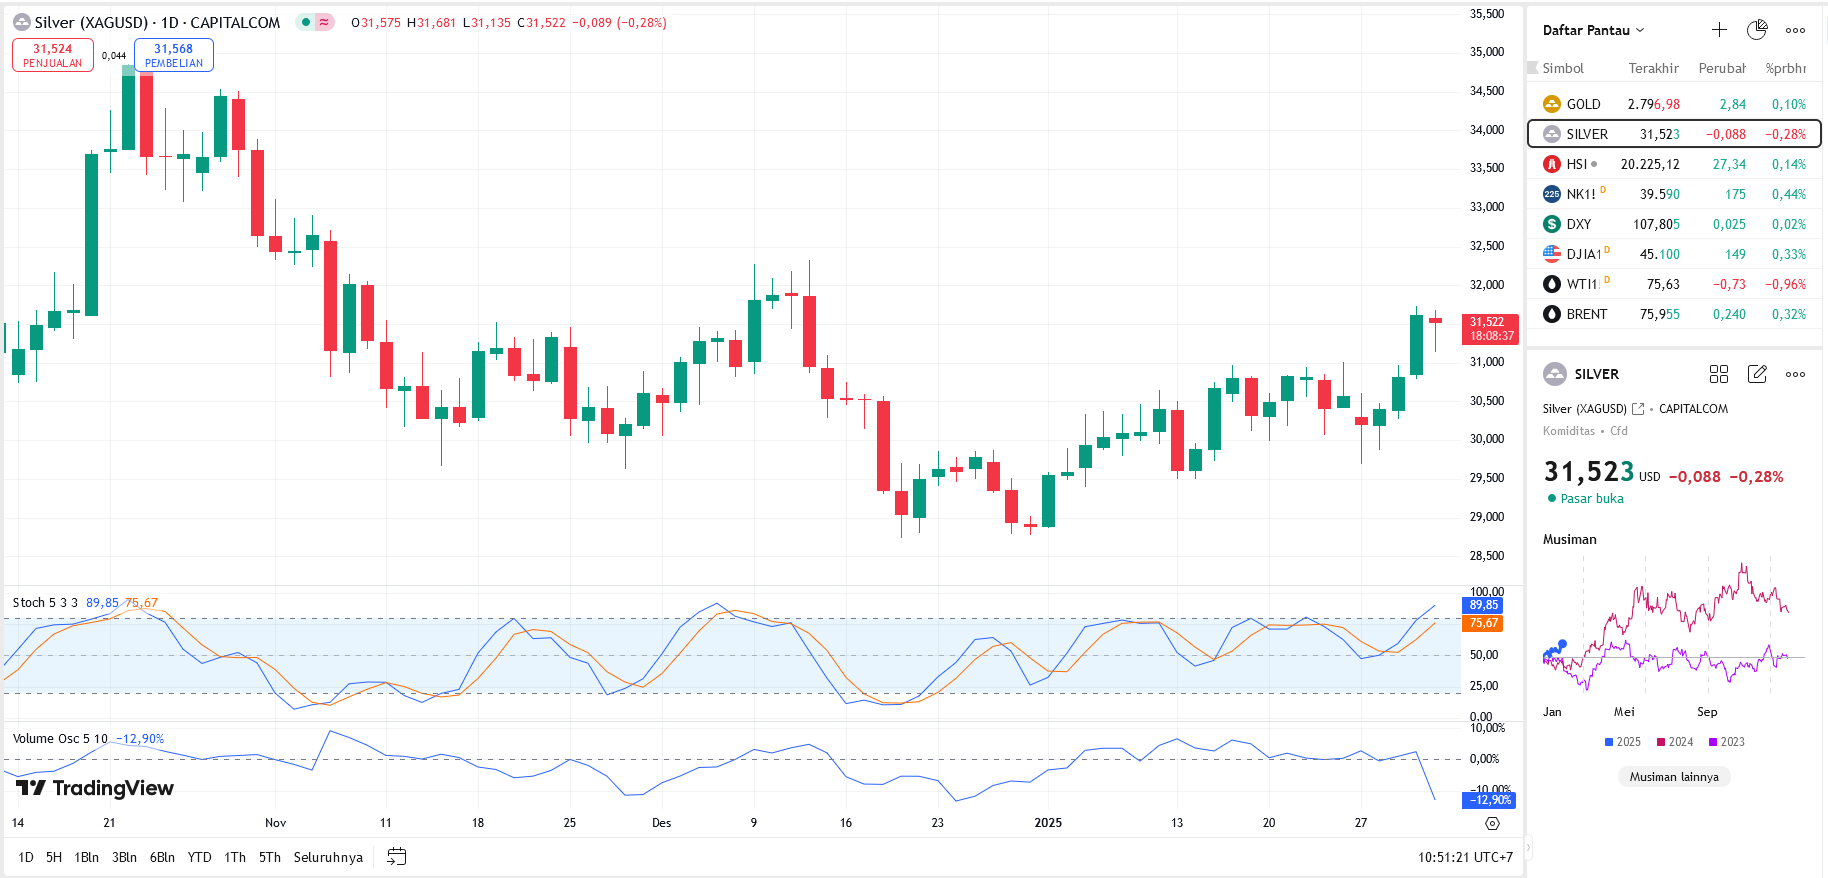Open external link icon next to Silver (XAGUSD)

click(x=1638, y=409)
